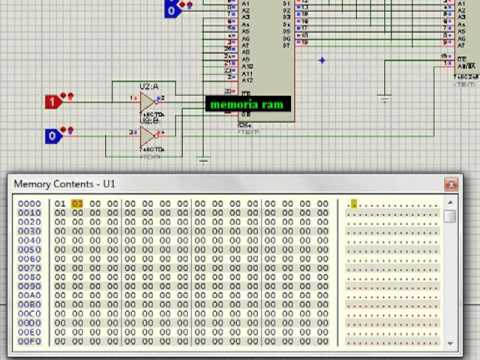Toggle the blue logic state 0 at top edge
The width and height of the screenshot is (480, 360).
pos(173,10)
